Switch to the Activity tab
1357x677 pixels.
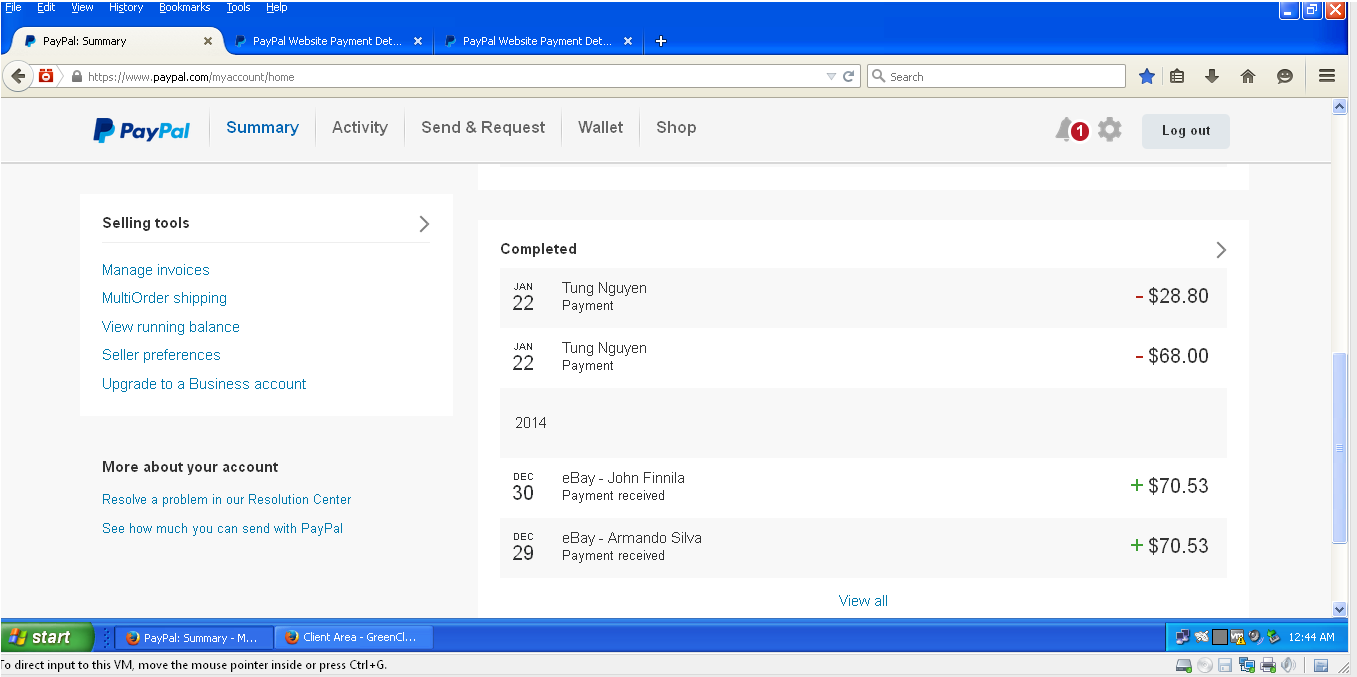click(x=359, y=128)
